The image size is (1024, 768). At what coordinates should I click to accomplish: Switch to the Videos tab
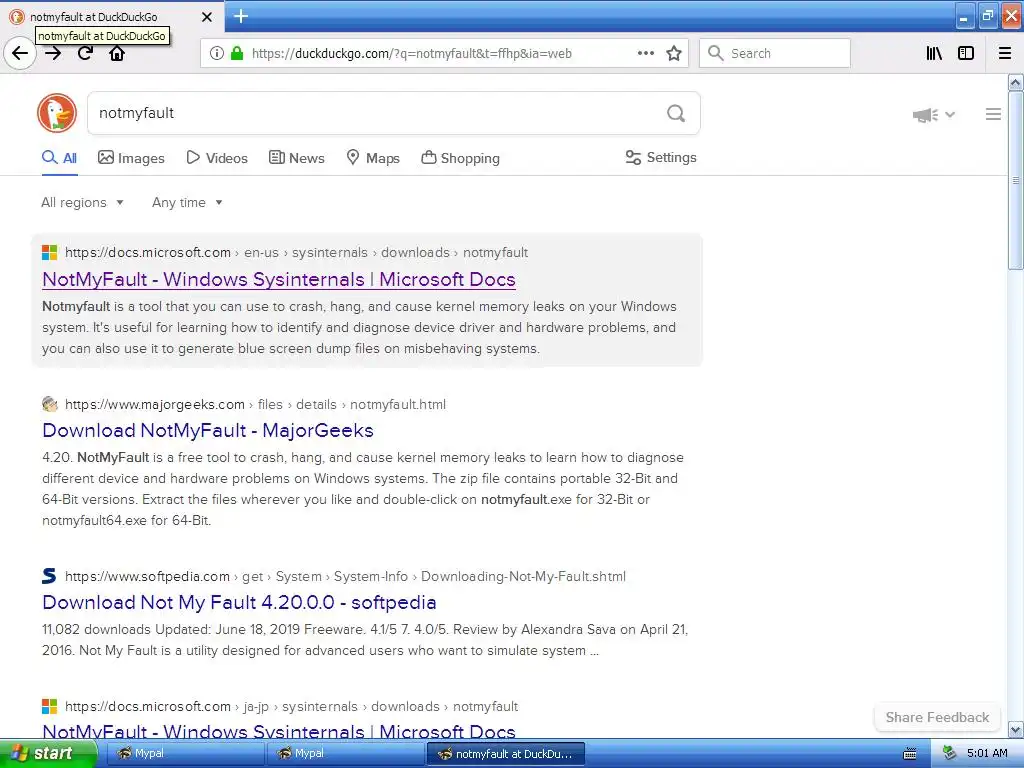[217, 158]
